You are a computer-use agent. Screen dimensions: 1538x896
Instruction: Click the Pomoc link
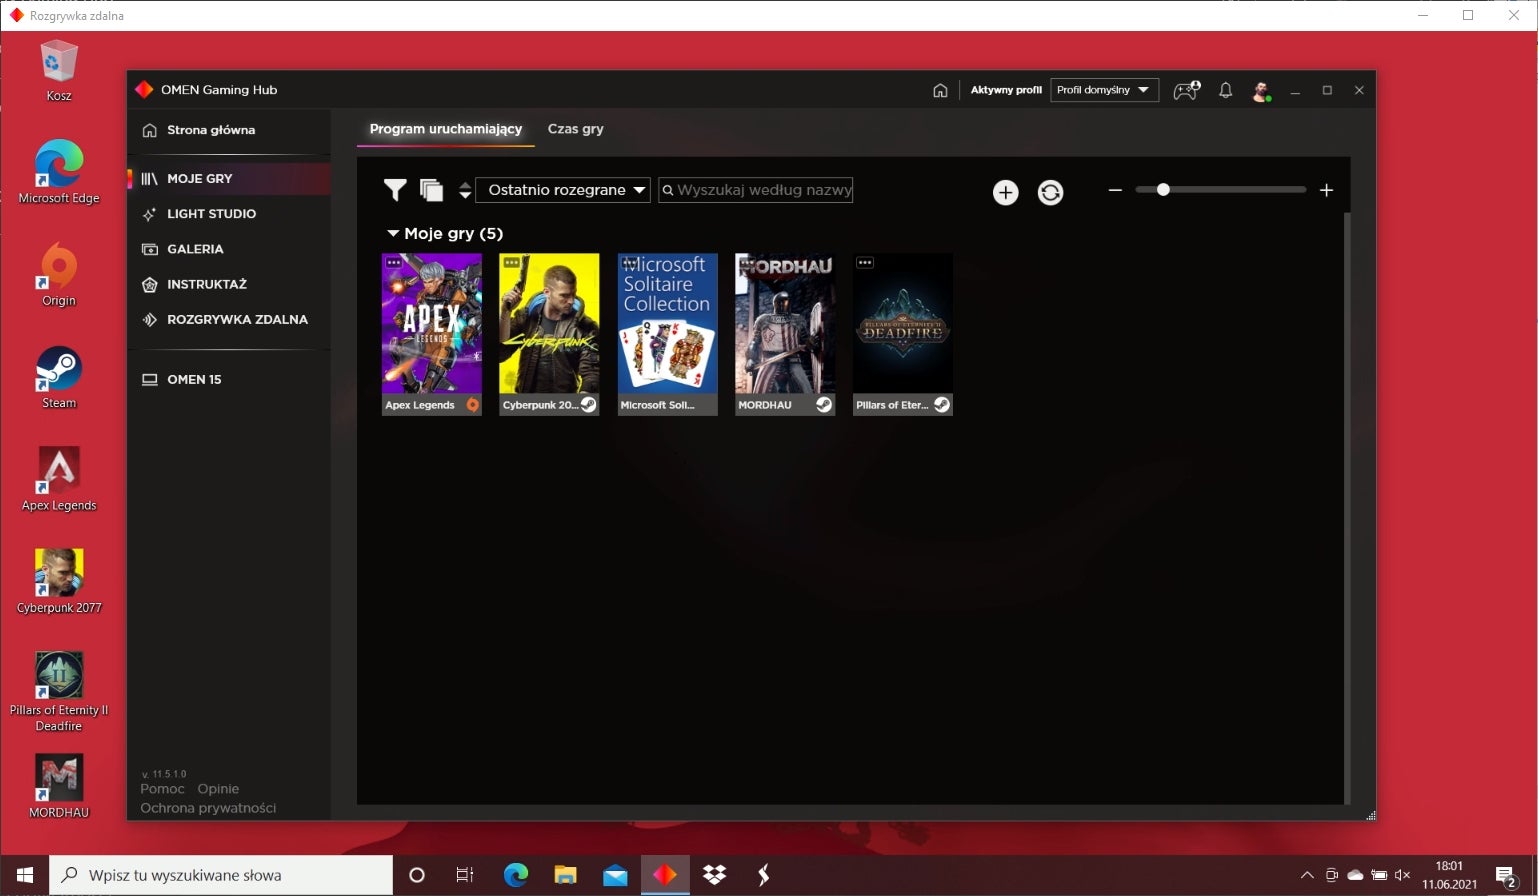(162, 789)
